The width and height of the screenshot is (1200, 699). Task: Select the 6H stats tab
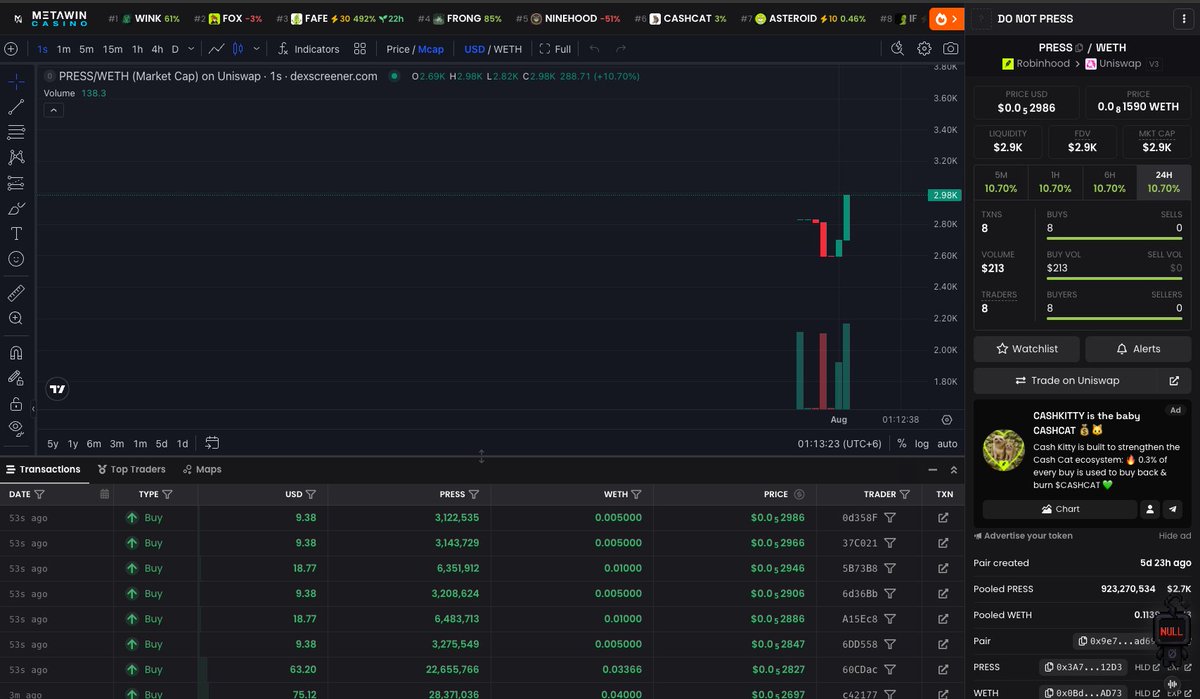click(x=1110, y=181)
